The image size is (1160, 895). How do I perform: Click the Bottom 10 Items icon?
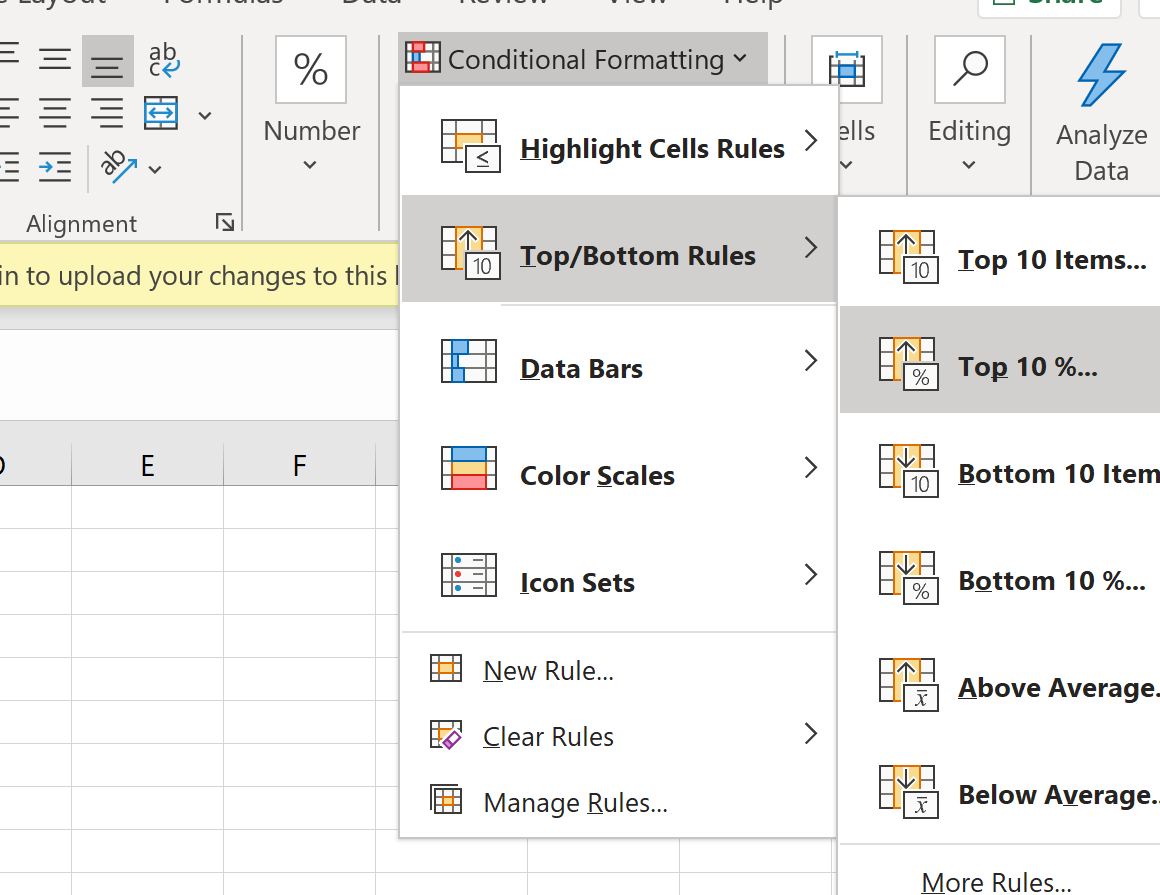(x=908, y=470)
